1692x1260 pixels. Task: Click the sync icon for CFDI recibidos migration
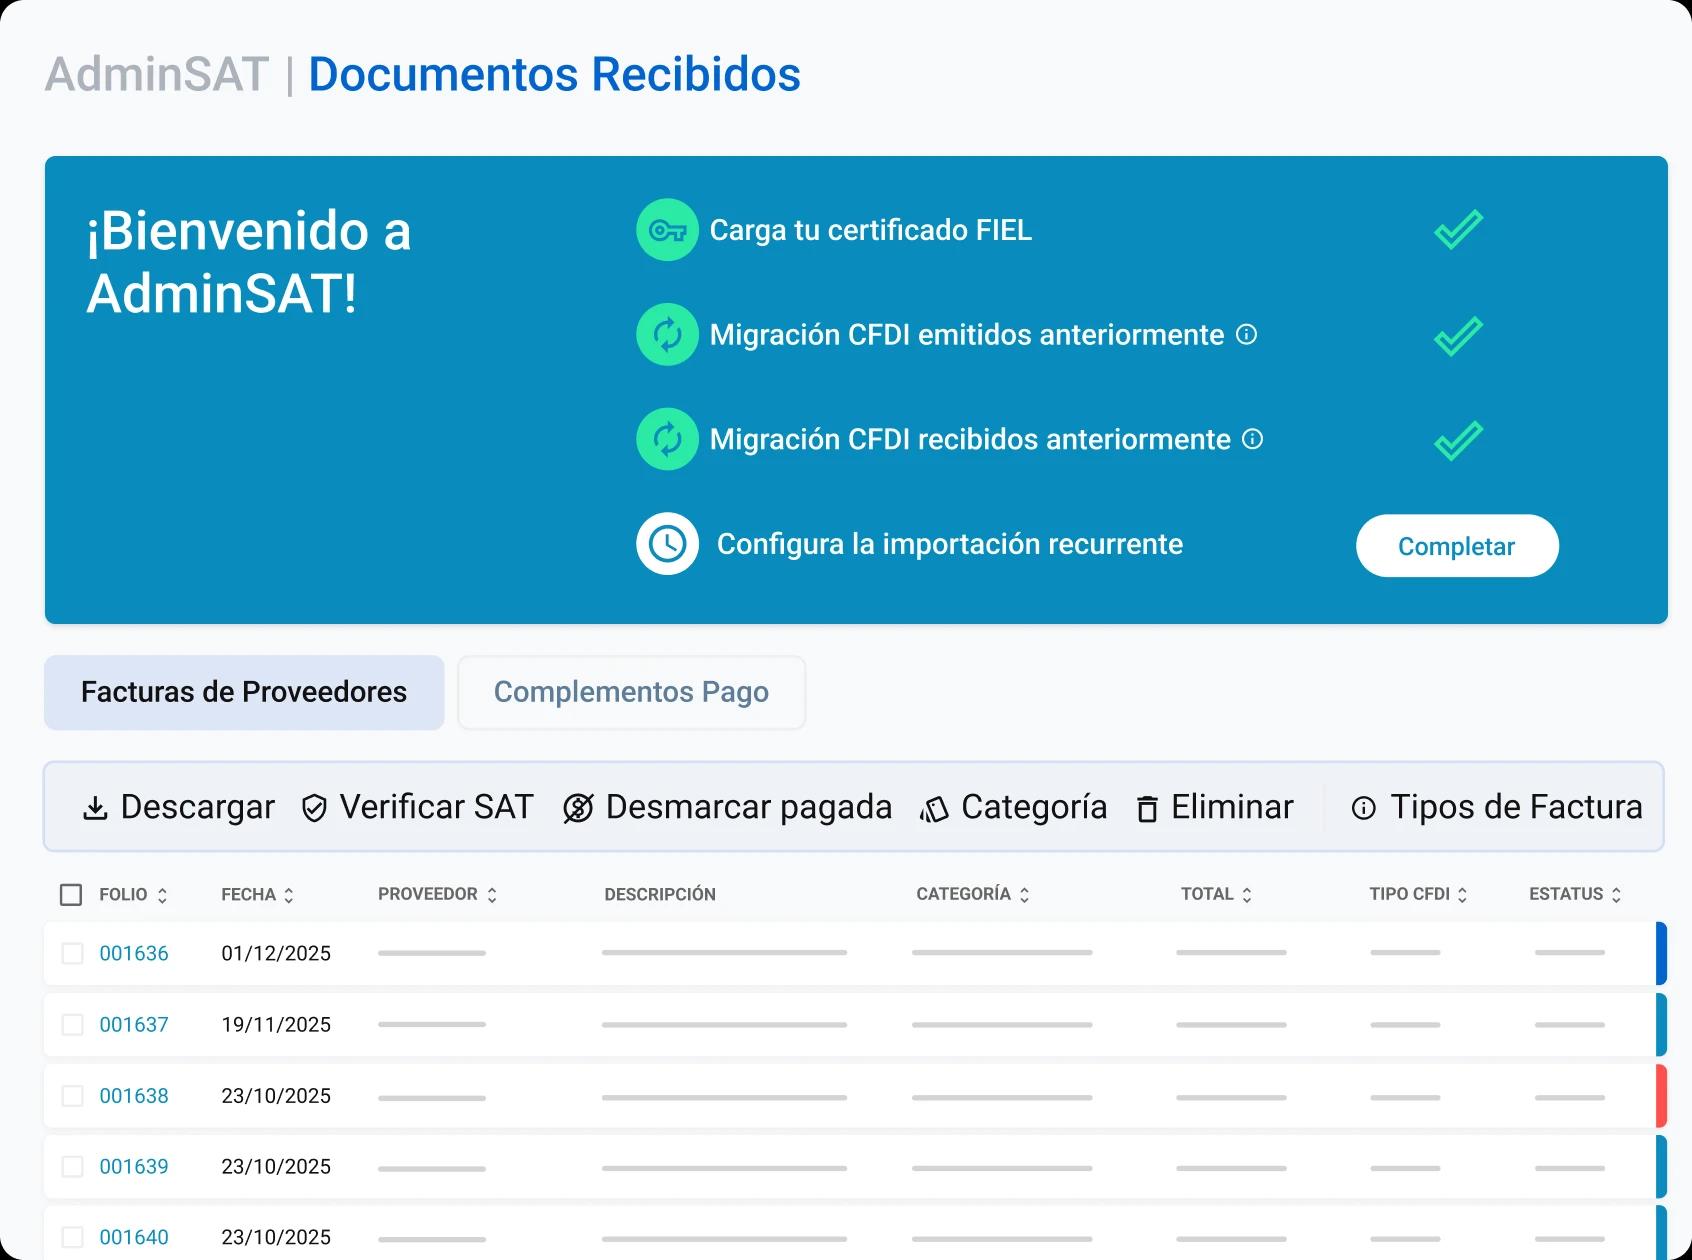(x=667, y=439)
